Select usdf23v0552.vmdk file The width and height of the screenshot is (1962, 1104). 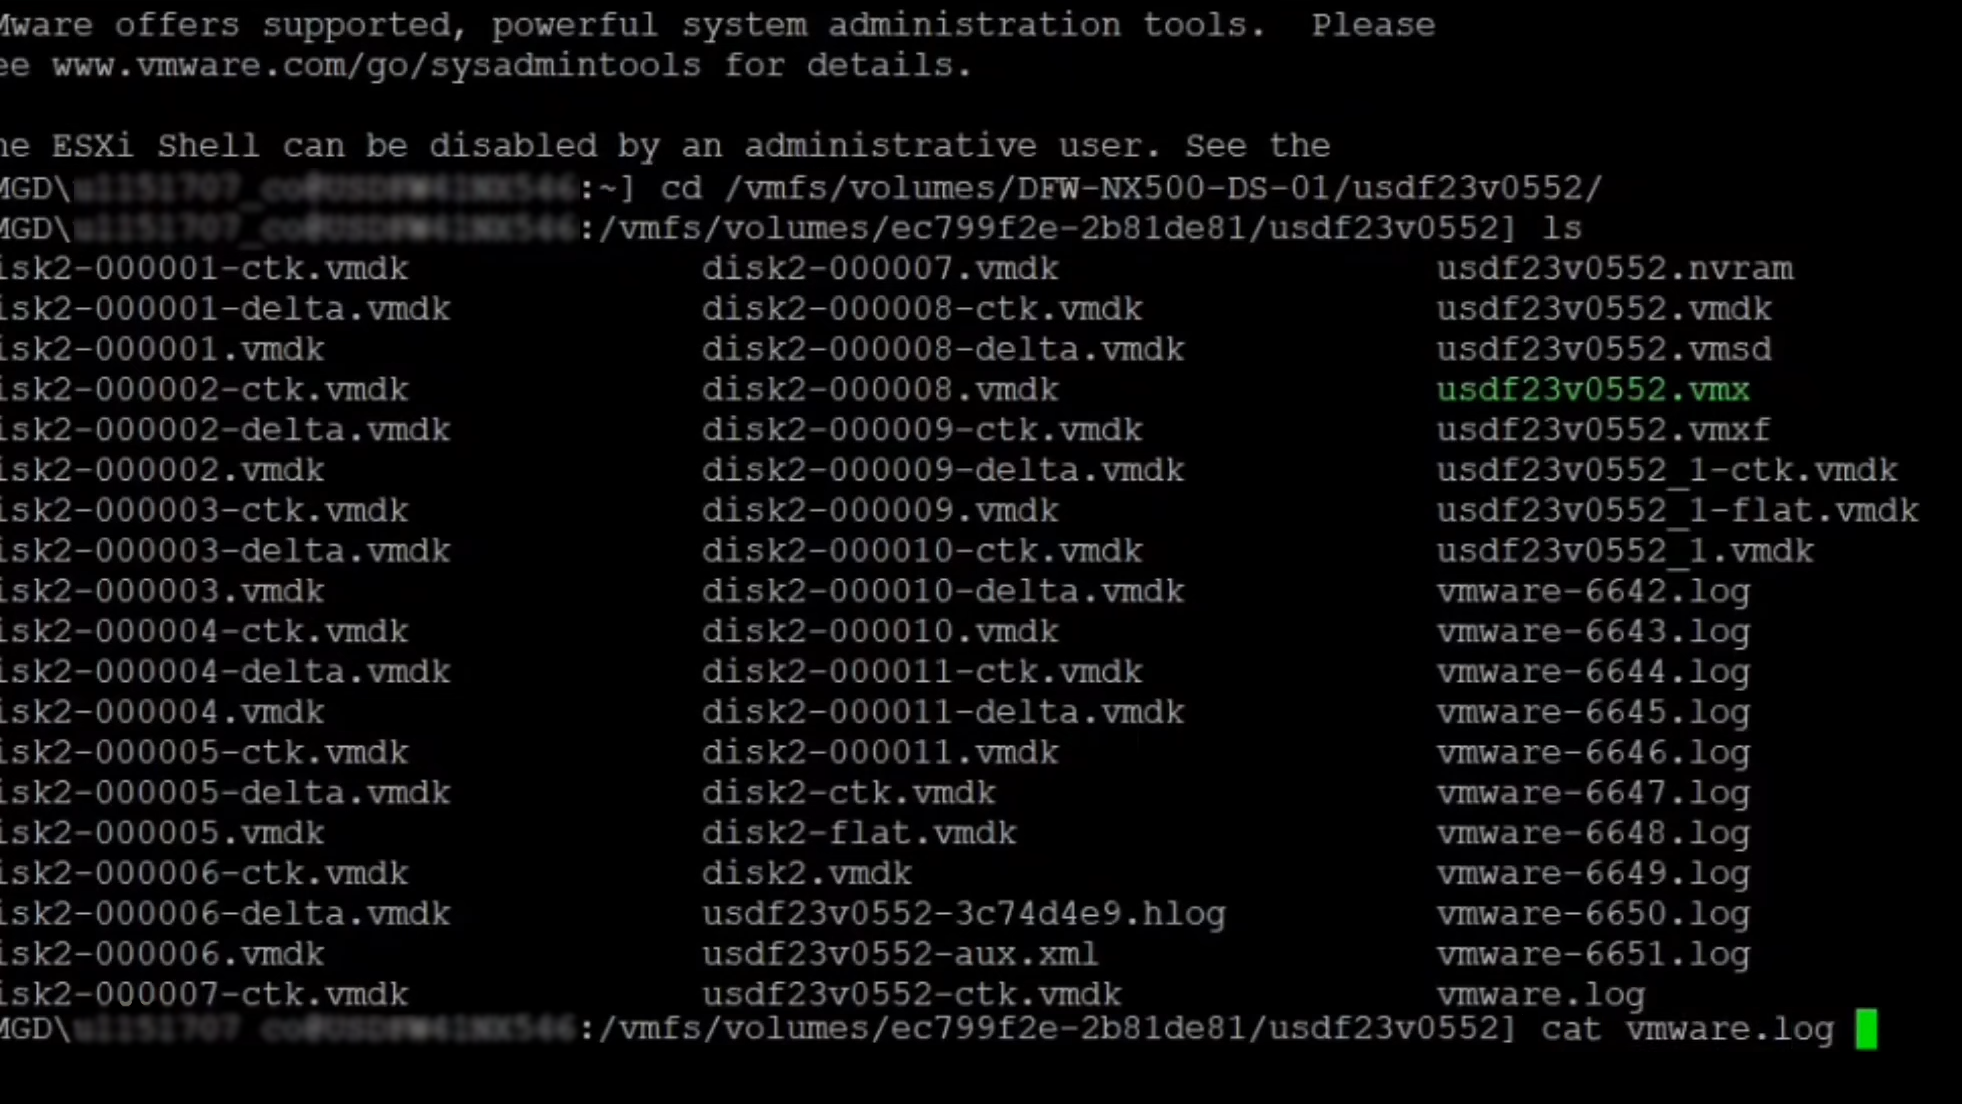click(1604, 307)
